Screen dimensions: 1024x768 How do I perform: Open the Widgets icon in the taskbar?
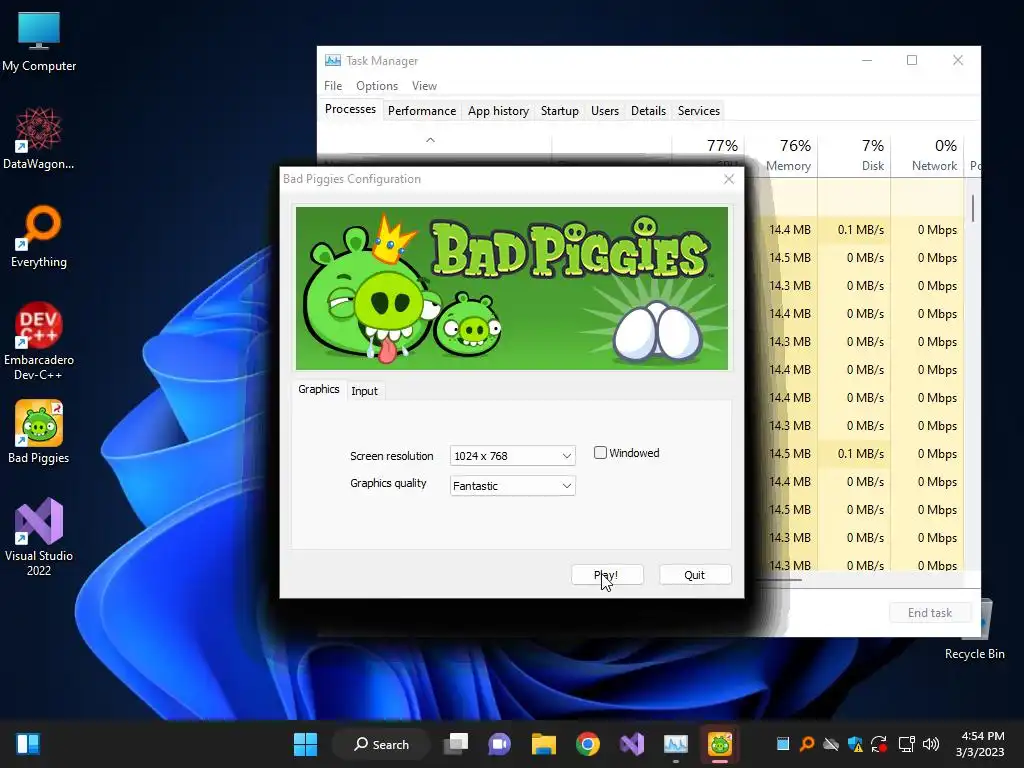click(x=28, y=744)
